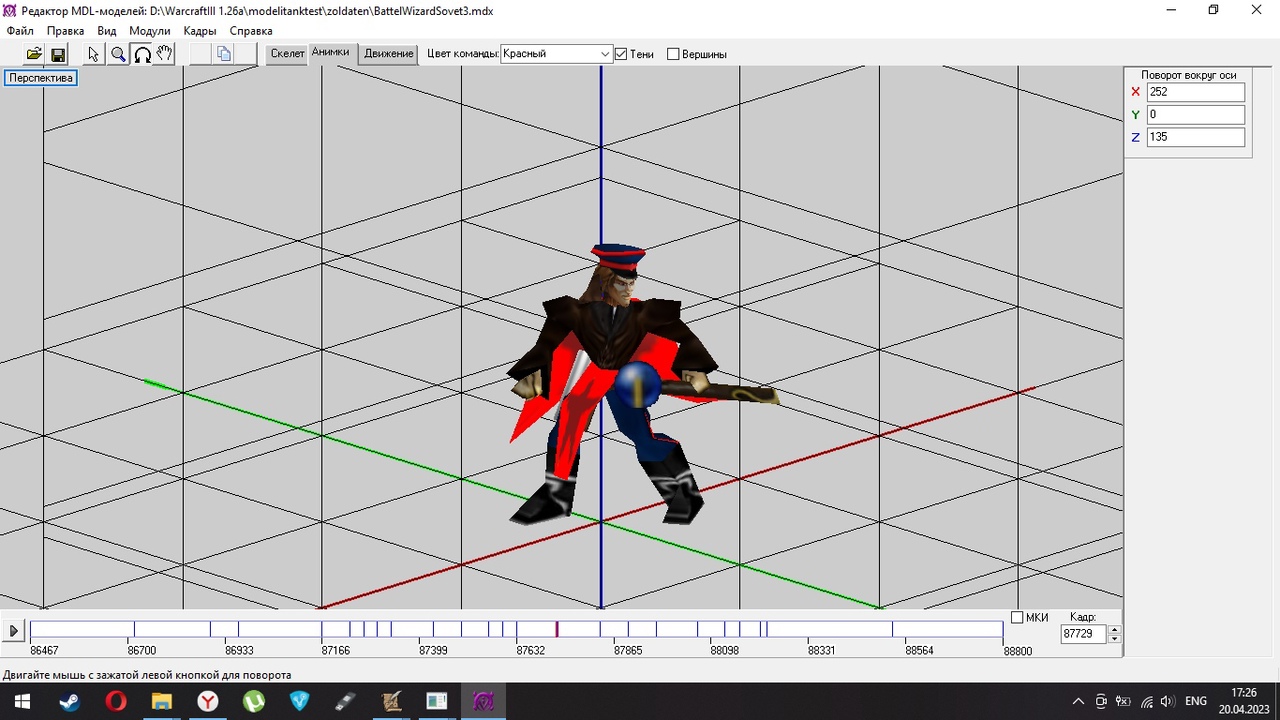Decrease the Кадр frame number by one
Viewport: 1280px width, 720px height.
1115,638
